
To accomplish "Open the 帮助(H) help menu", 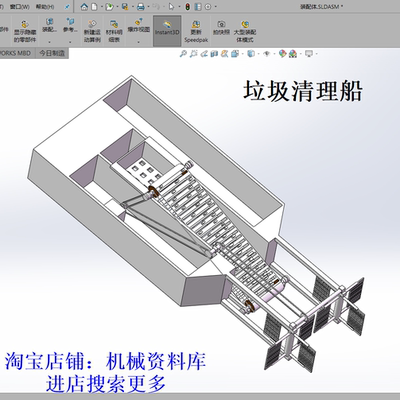I will [x=45, y=7].
